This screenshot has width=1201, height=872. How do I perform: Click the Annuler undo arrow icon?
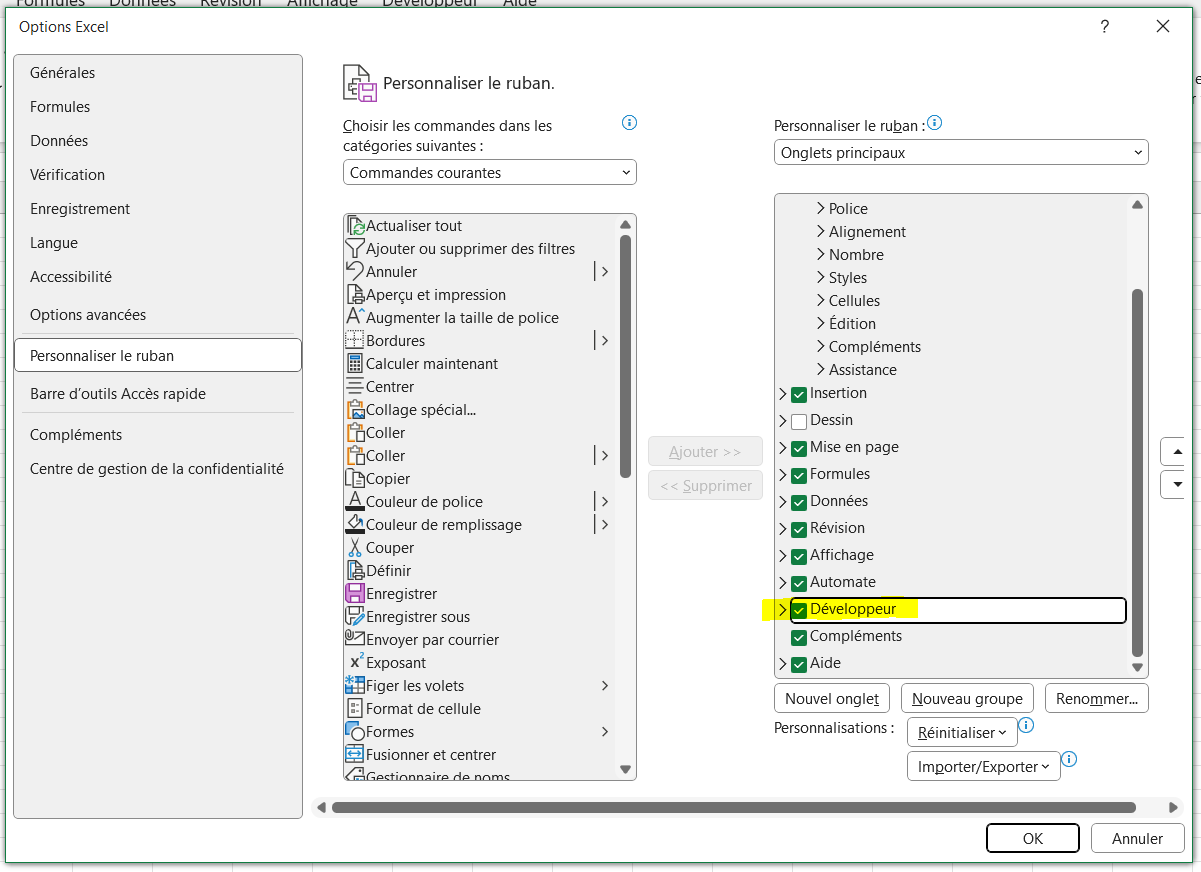(355, 272)
